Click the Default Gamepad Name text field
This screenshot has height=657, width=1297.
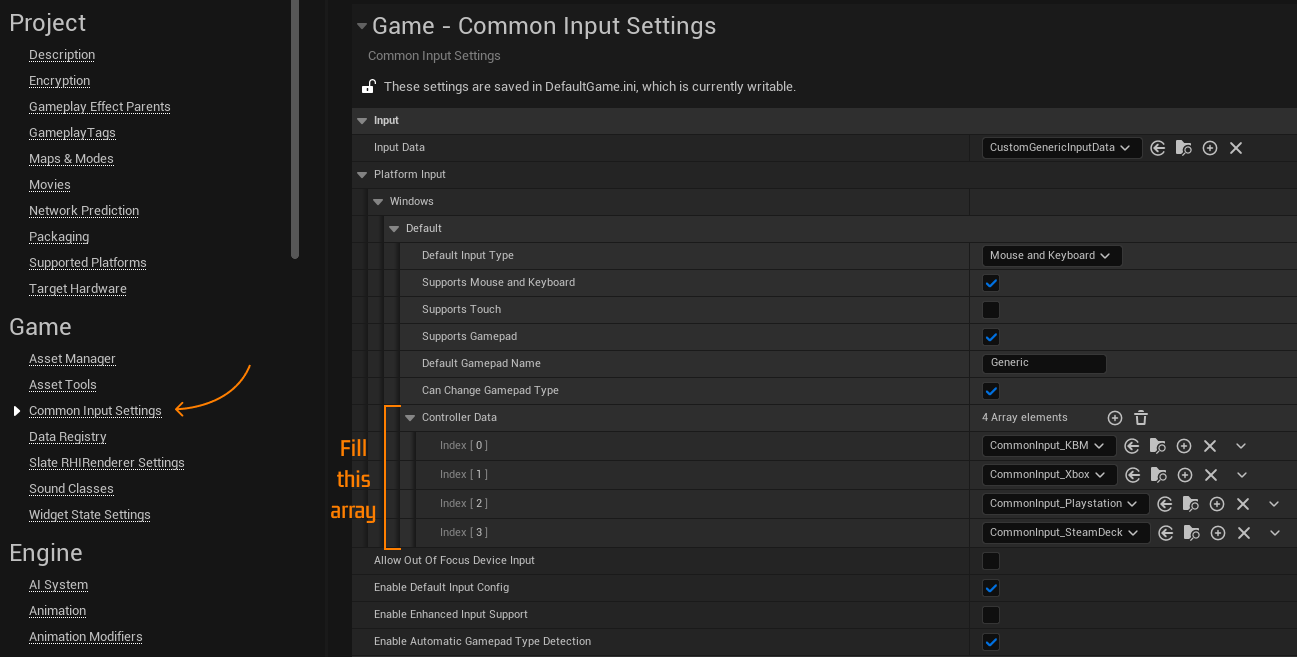pos(1044,364)
